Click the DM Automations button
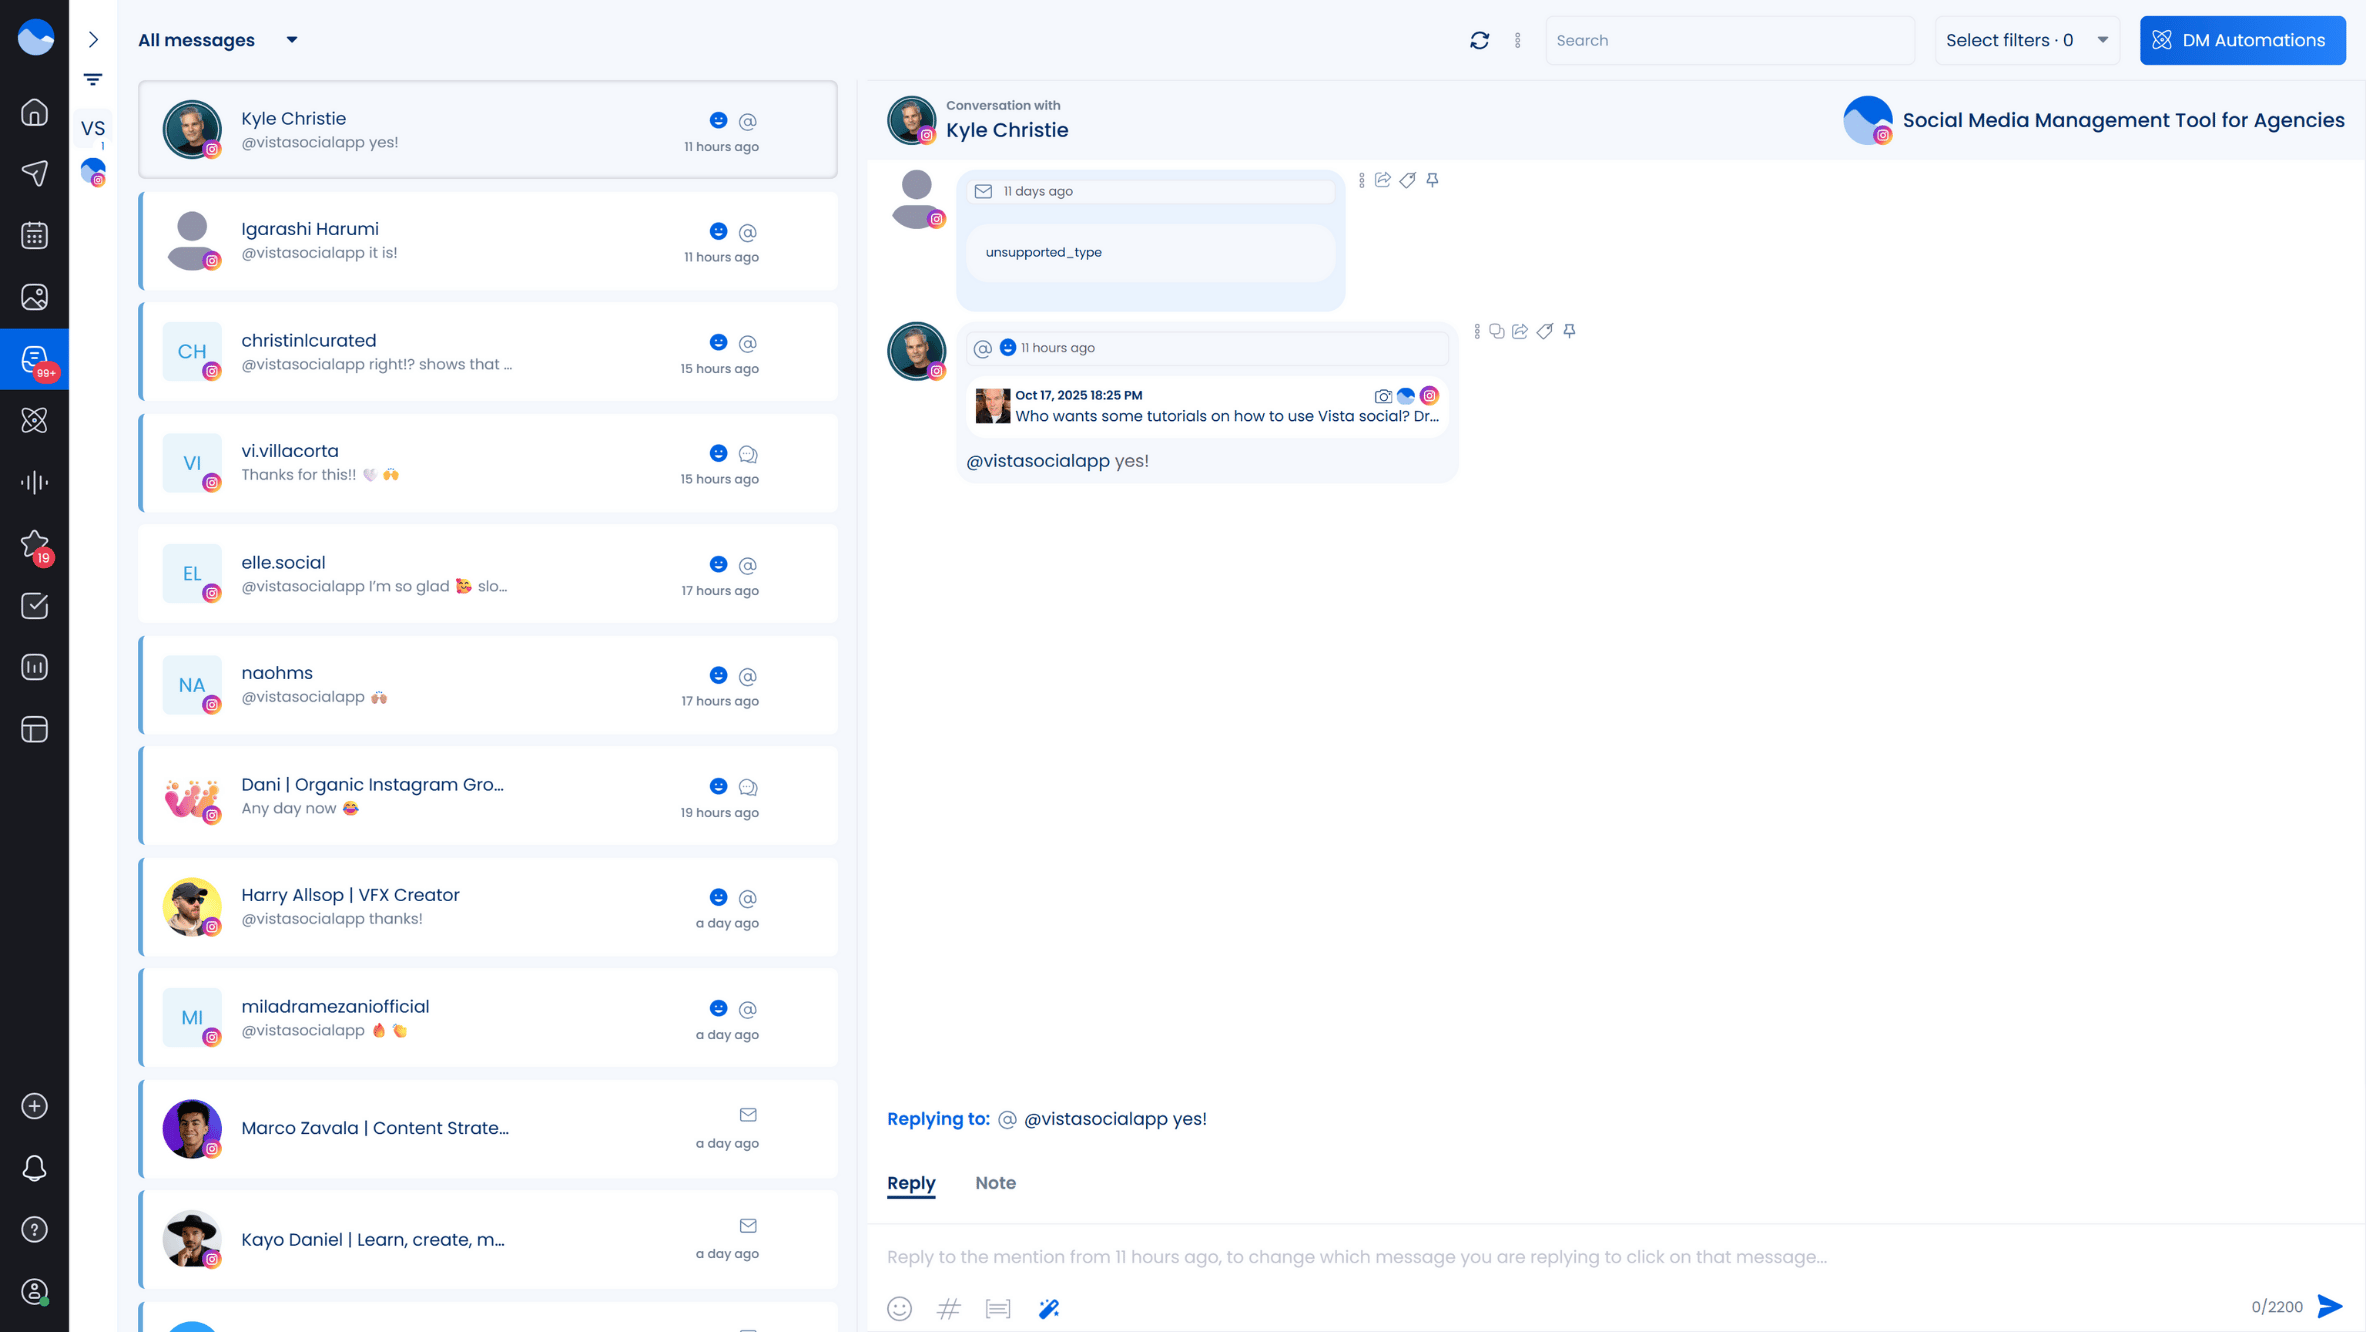 pyautogui.click(x=2241, y=40)
